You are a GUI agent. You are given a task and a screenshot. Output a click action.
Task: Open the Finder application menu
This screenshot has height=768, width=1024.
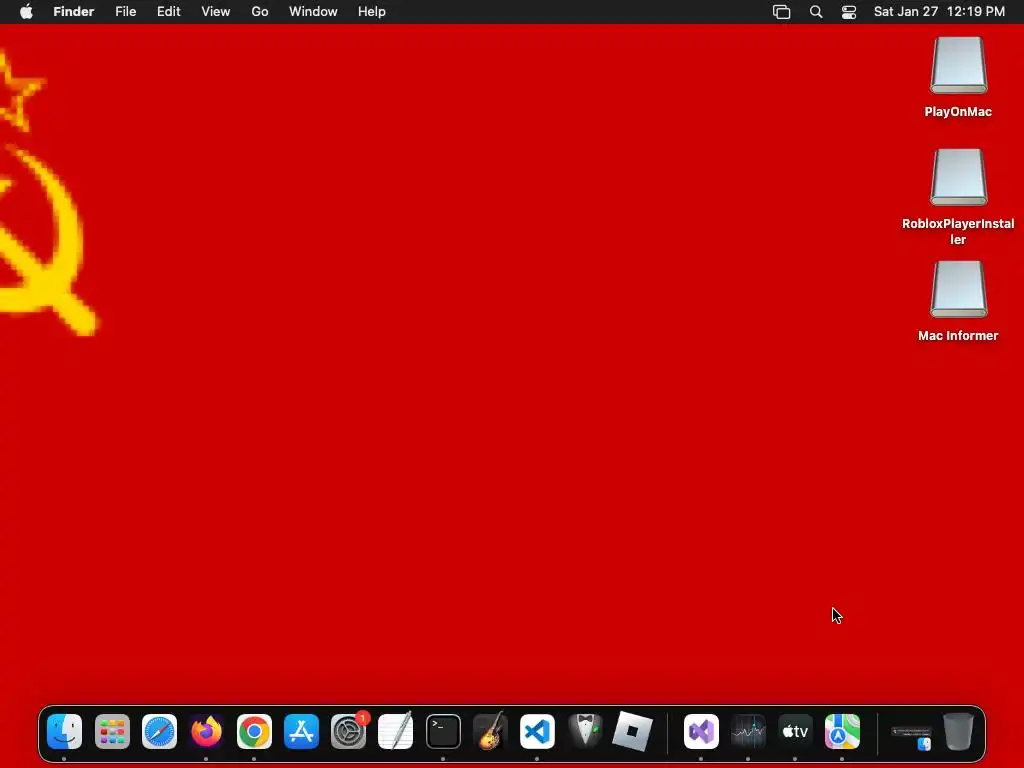click(x=74, y=12)
